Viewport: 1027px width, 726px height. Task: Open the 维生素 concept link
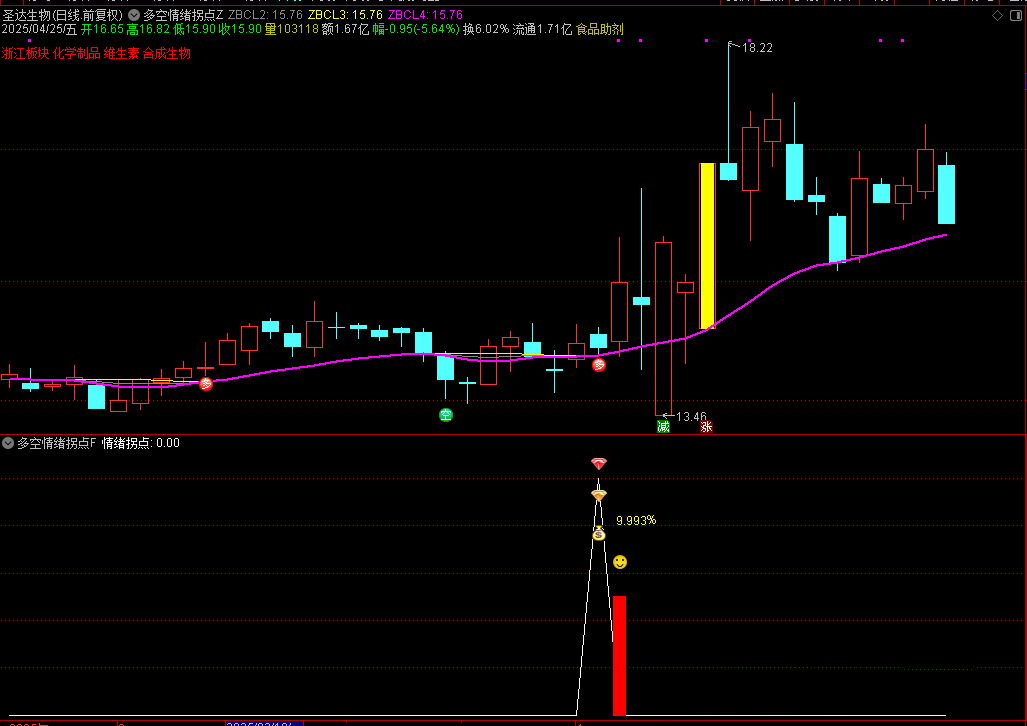(x=121, y=53)
